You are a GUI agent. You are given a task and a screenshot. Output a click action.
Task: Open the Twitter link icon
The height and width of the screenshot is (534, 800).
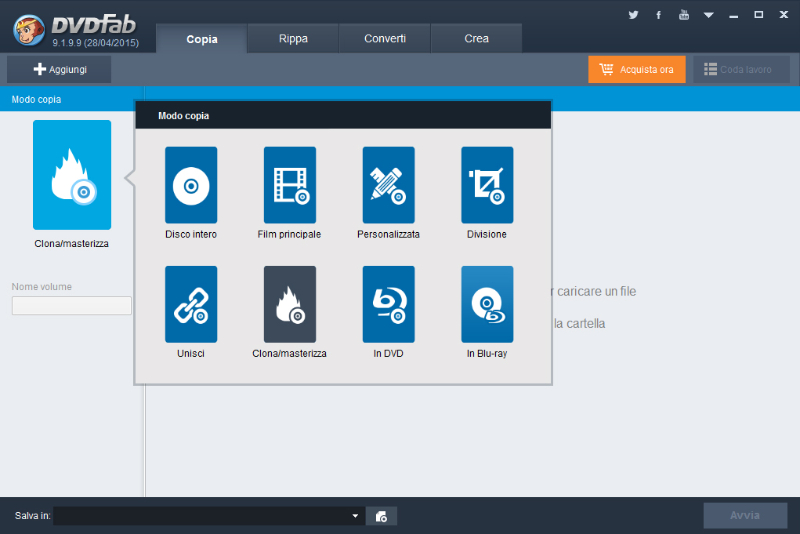pos(633,15)
